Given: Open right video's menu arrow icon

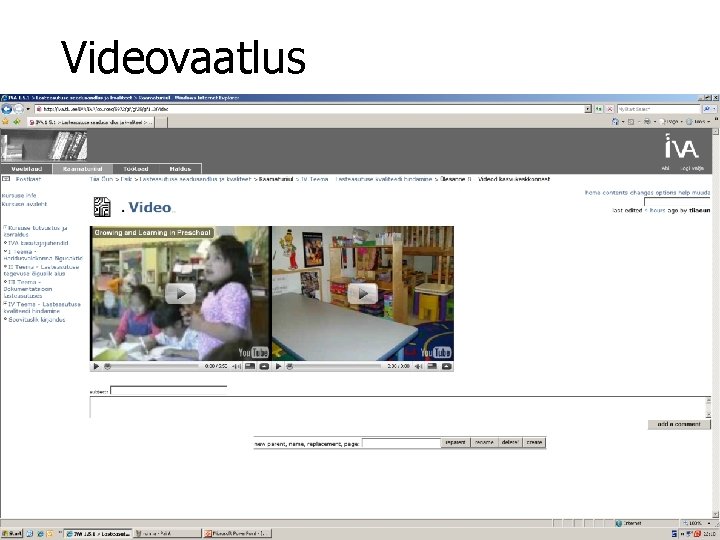Looking at the screenshot, I should [446, 366].
